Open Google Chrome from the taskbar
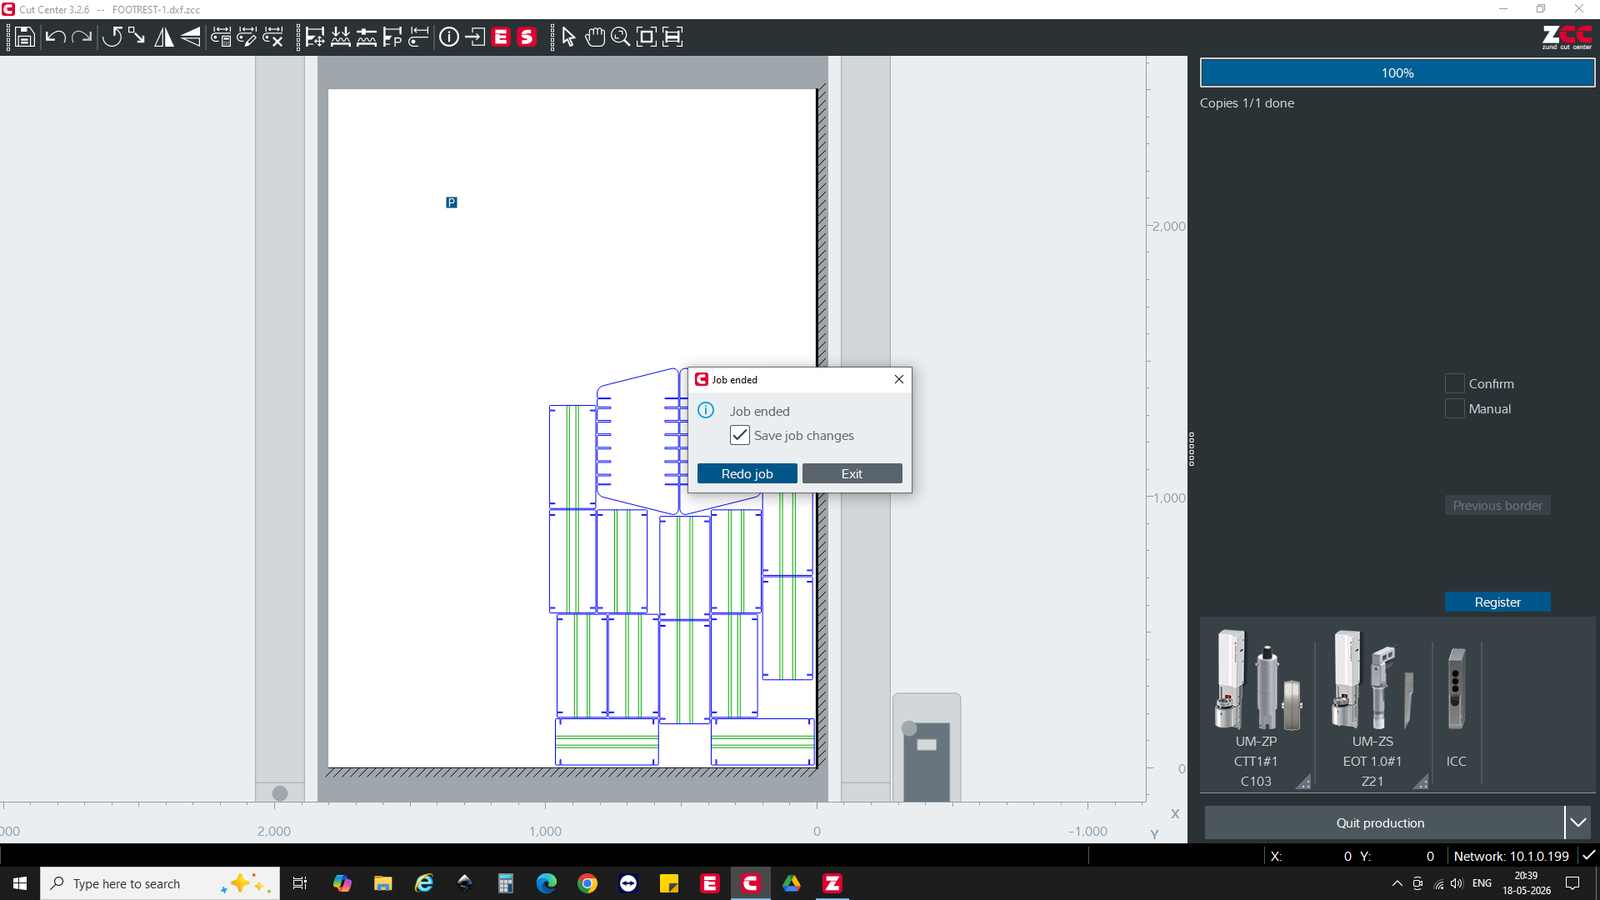 [587, 883]
